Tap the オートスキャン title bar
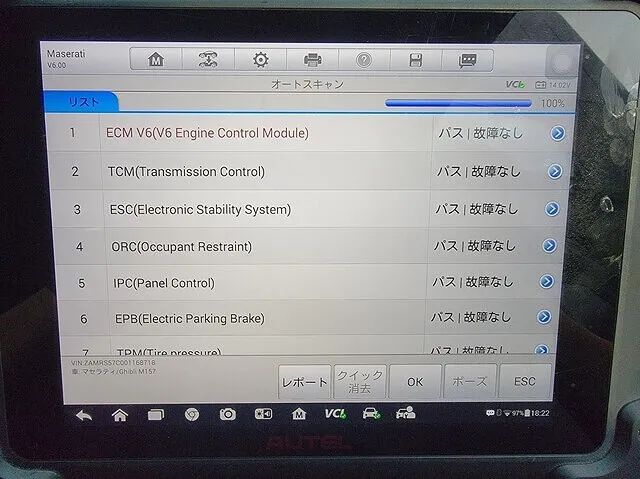Image resolution: width=640 pixels, height=479 pixels. pyautogui.click(x=307, y=84)
